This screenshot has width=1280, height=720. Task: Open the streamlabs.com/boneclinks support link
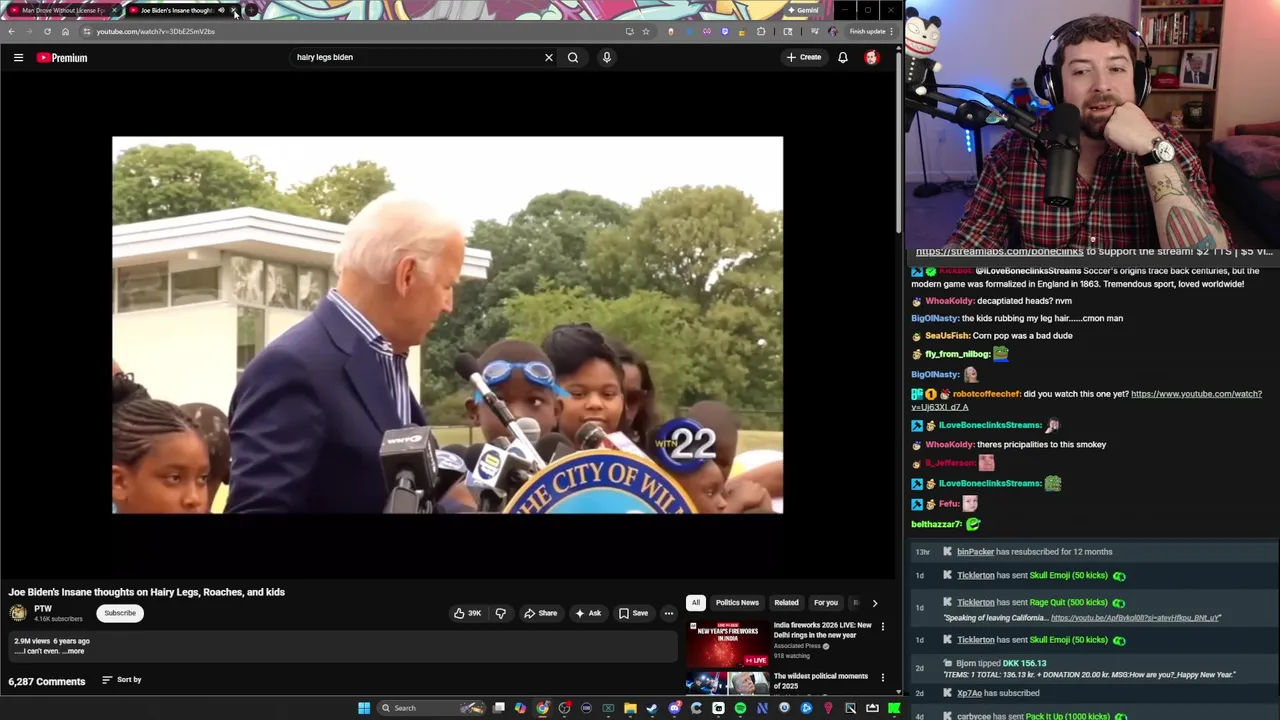pos(999,252)
